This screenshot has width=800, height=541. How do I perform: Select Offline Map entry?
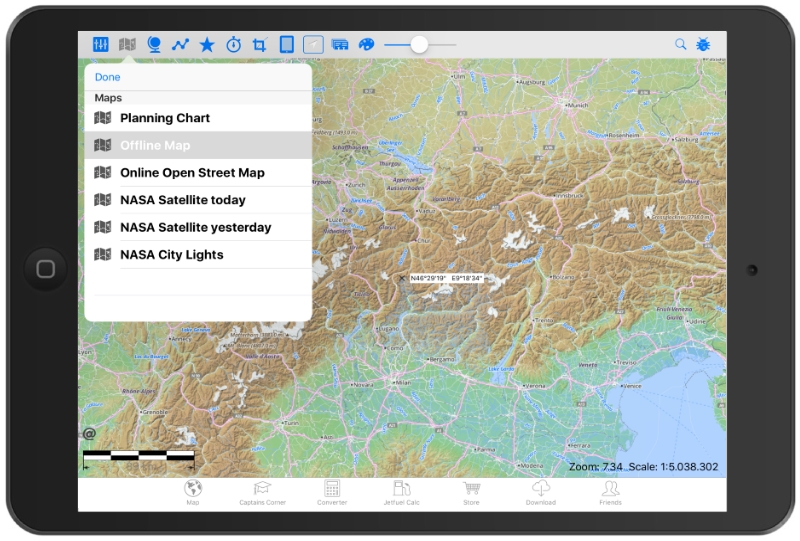point(198,145)
